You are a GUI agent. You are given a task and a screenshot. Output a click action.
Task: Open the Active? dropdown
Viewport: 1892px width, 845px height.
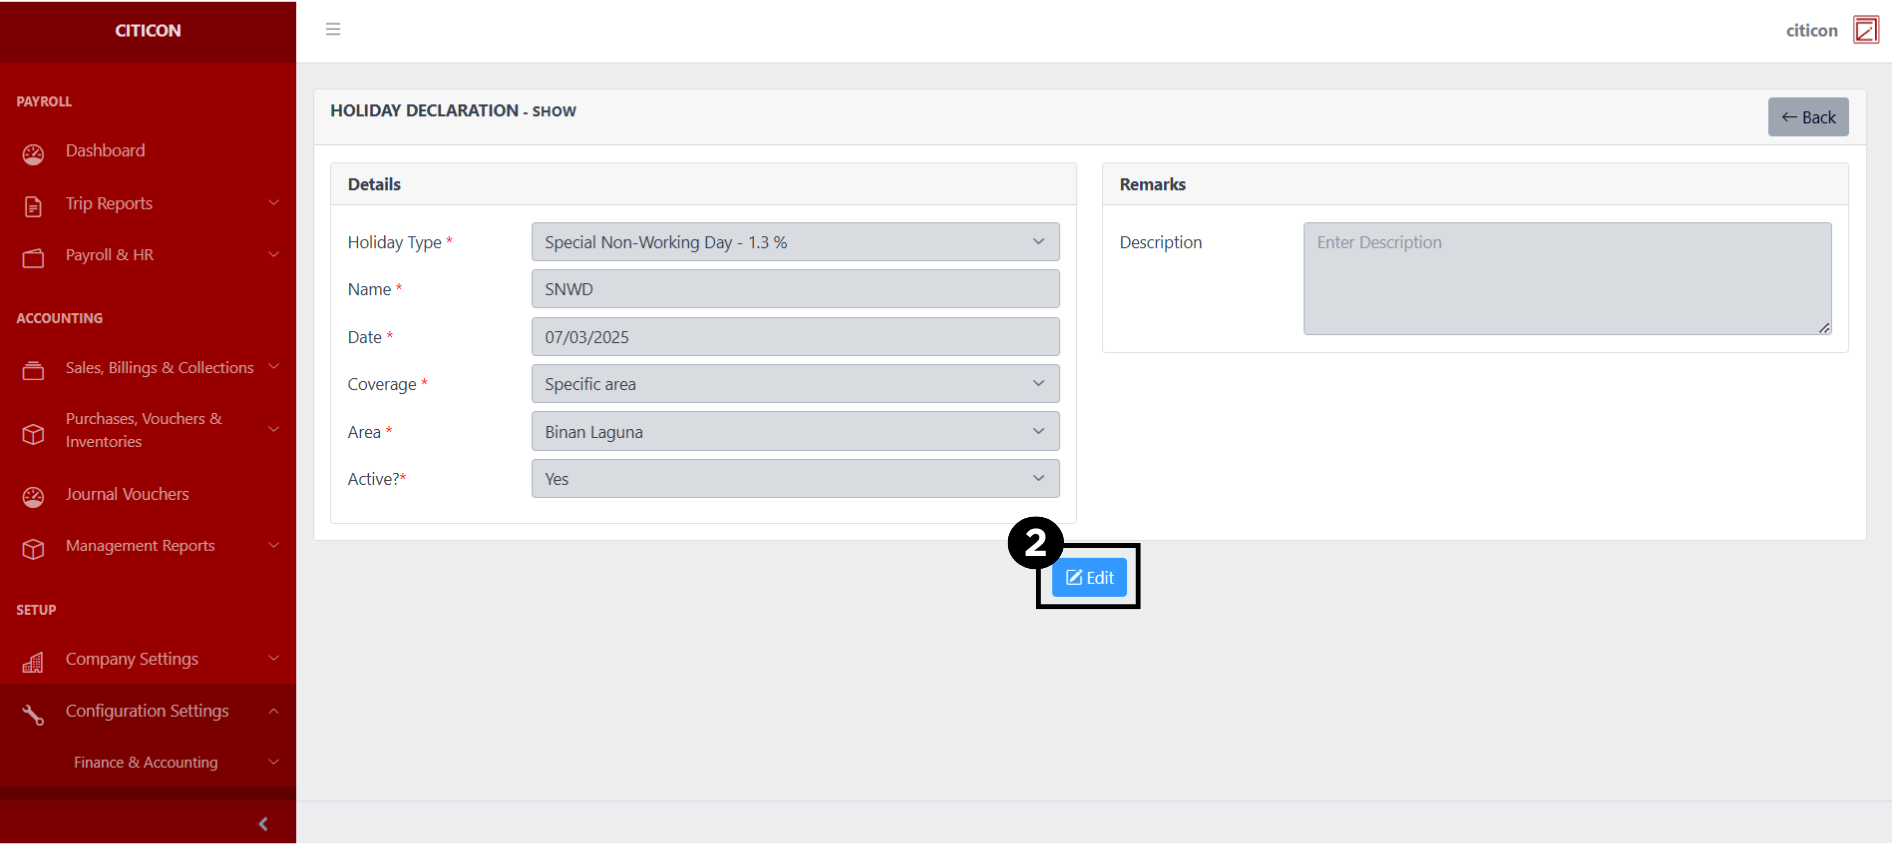click(x=795, y=479)
